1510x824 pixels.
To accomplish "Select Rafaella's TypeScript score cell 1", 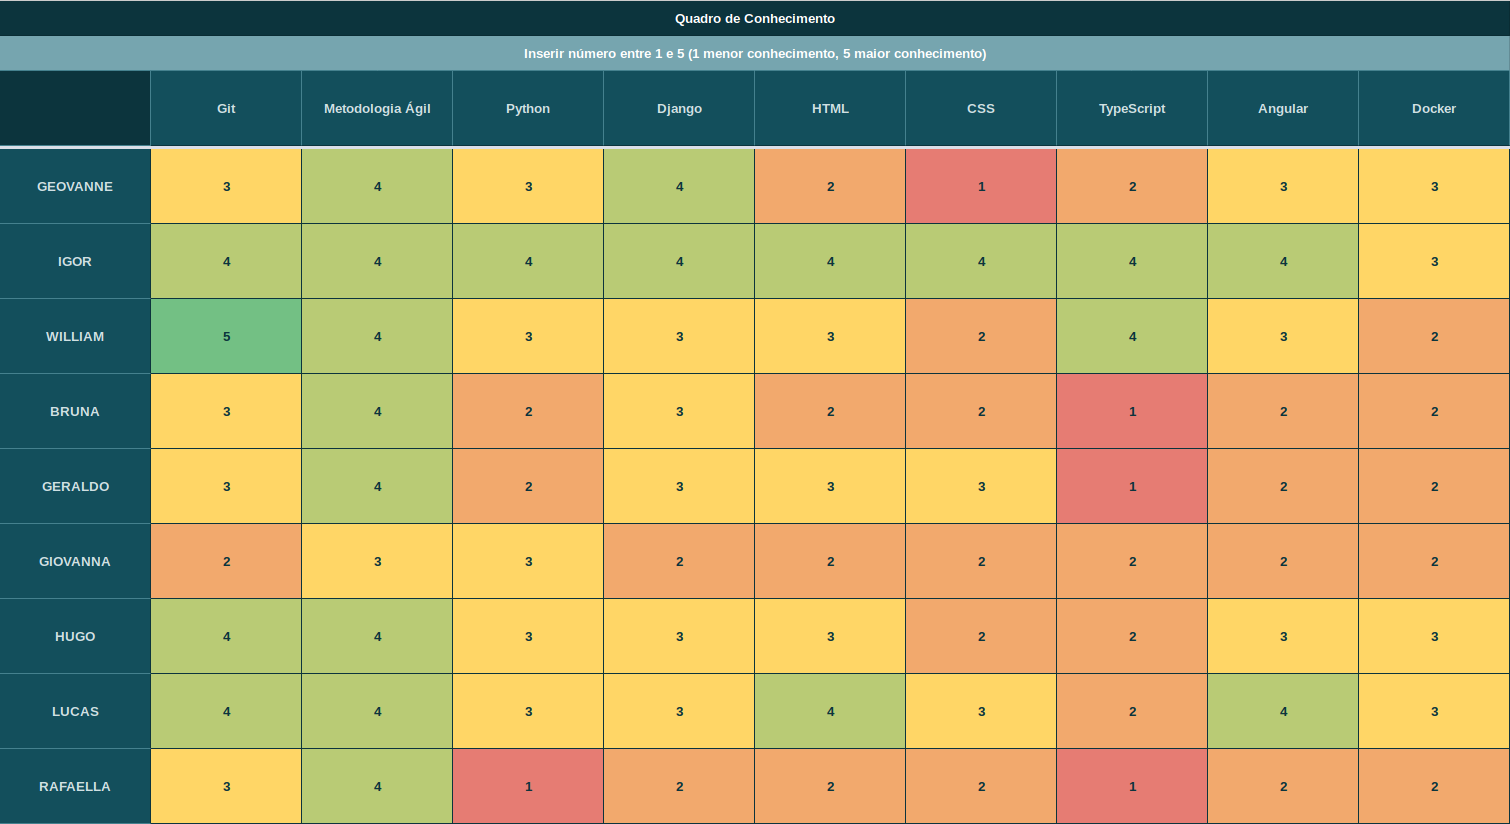I will tap(1132, 786).
